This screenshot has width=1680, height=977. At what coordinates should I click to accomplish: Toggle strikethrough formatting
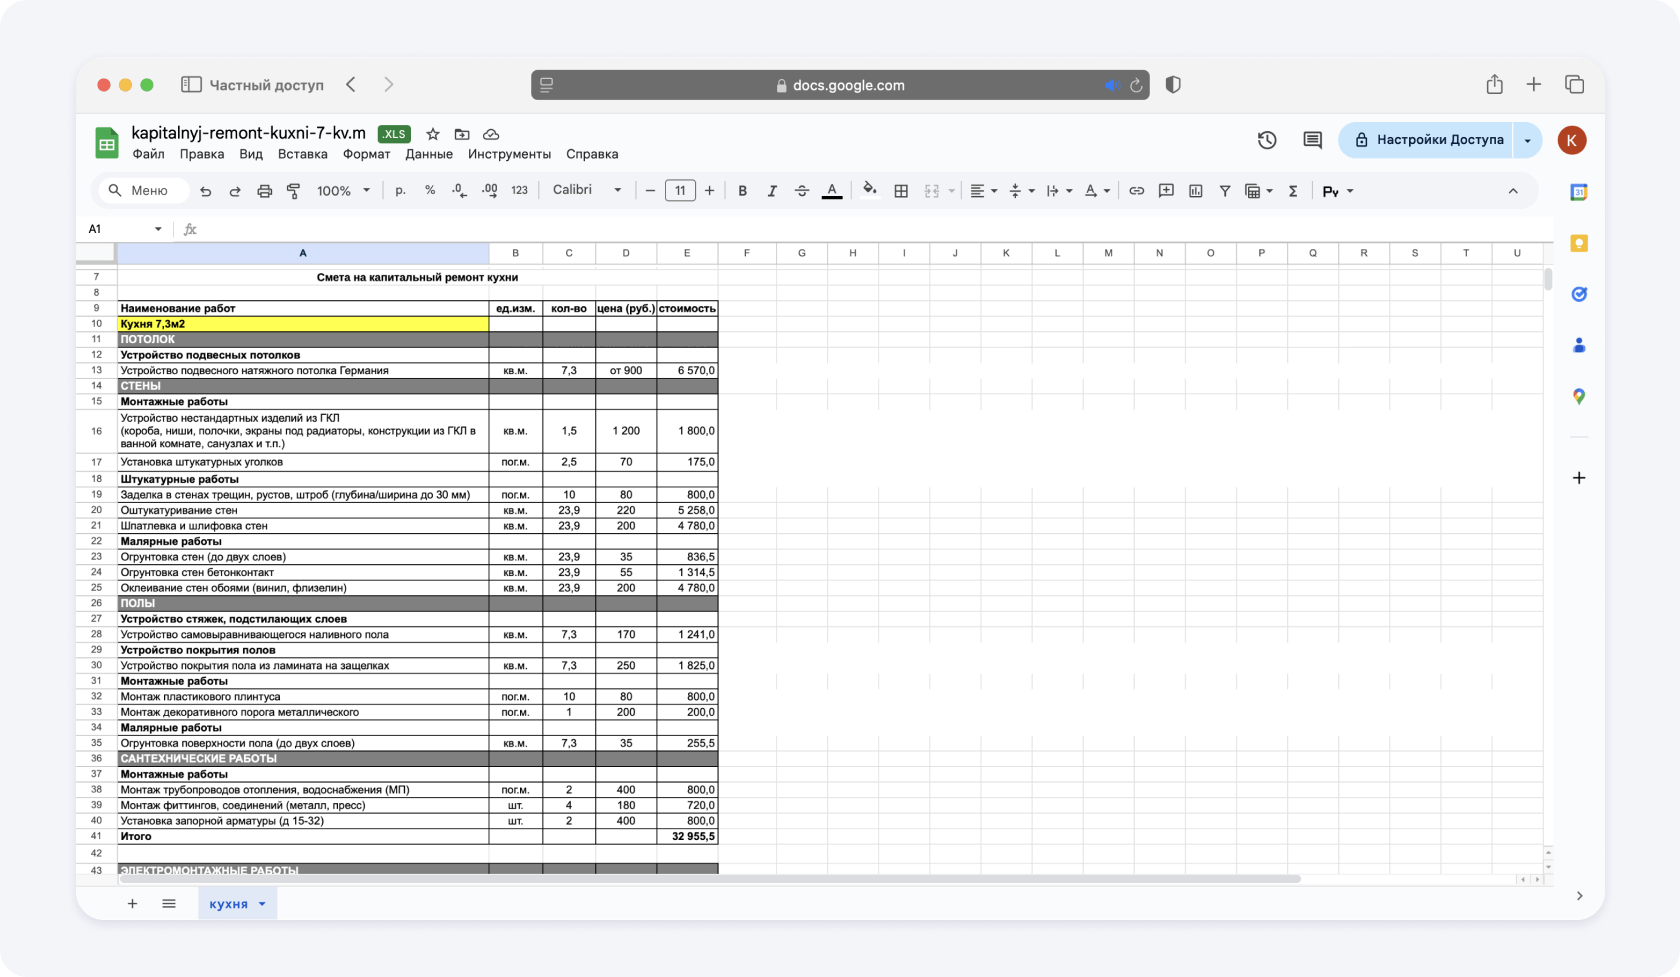coord(801,191)
